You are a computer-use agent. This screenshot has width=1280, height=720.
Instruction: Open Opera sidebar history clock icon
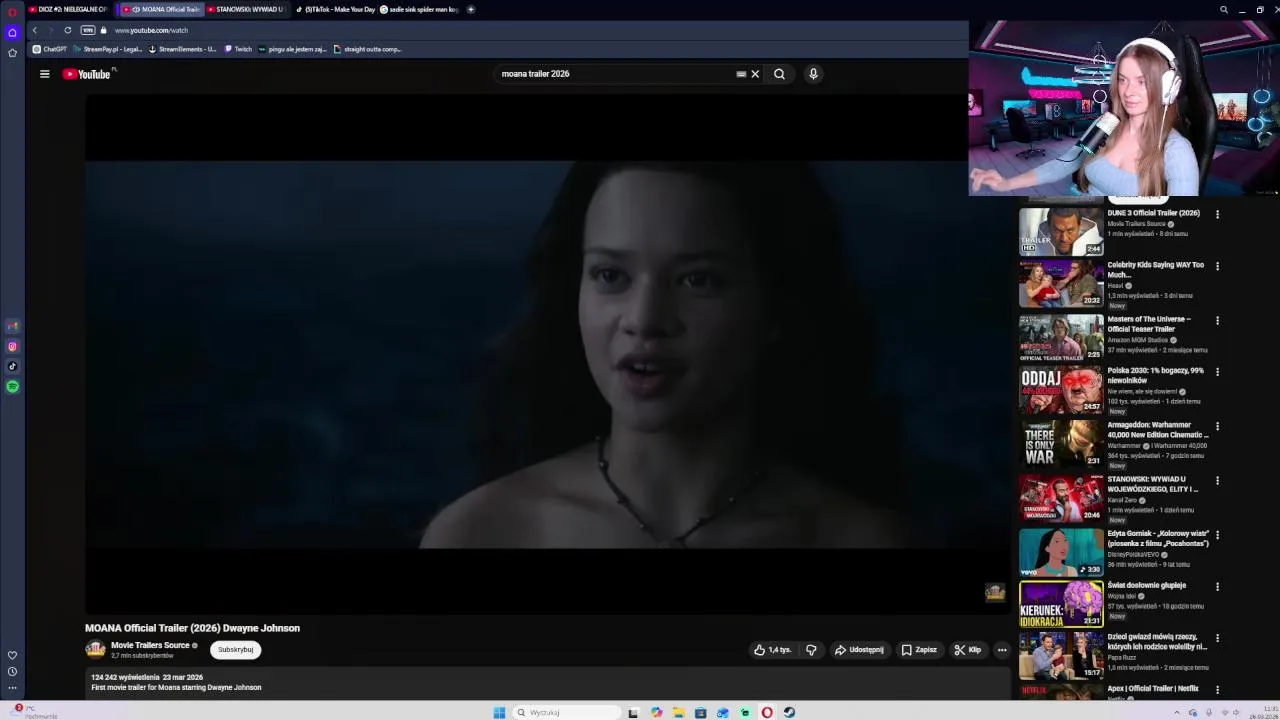click(x=12, y=671)
